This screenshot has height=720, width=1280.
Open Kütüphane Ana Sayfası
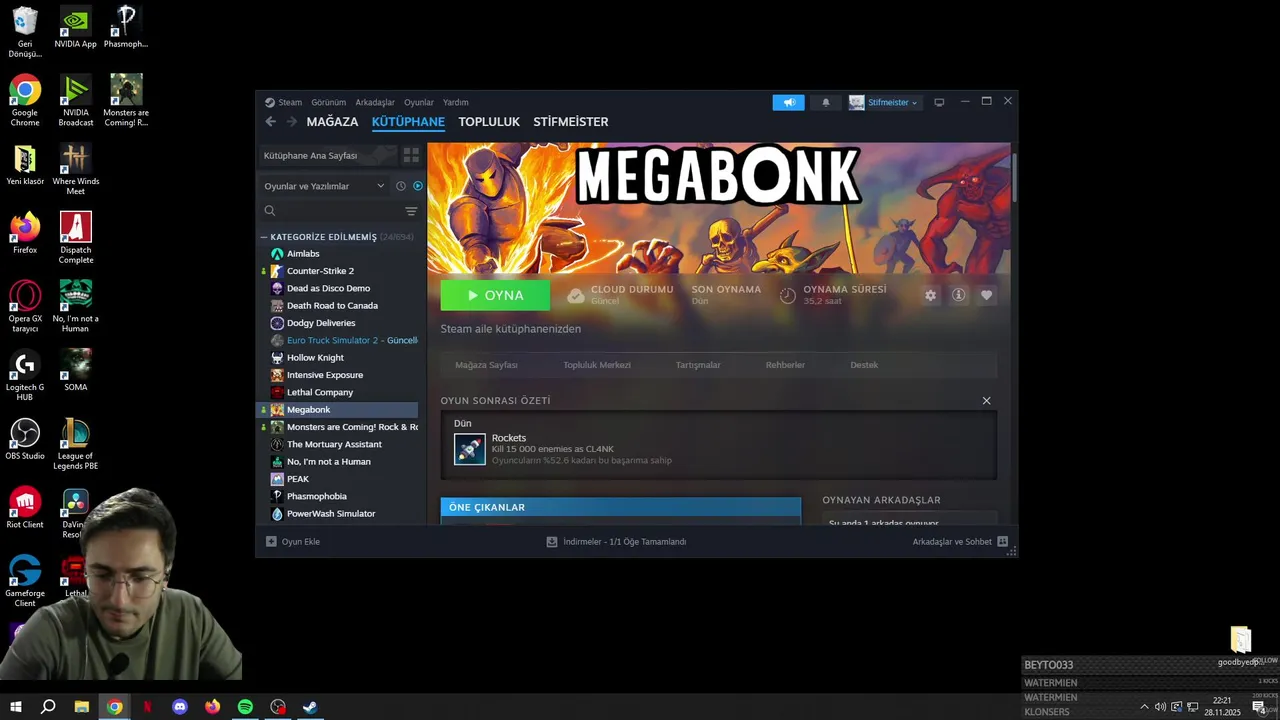coord(326,155)
